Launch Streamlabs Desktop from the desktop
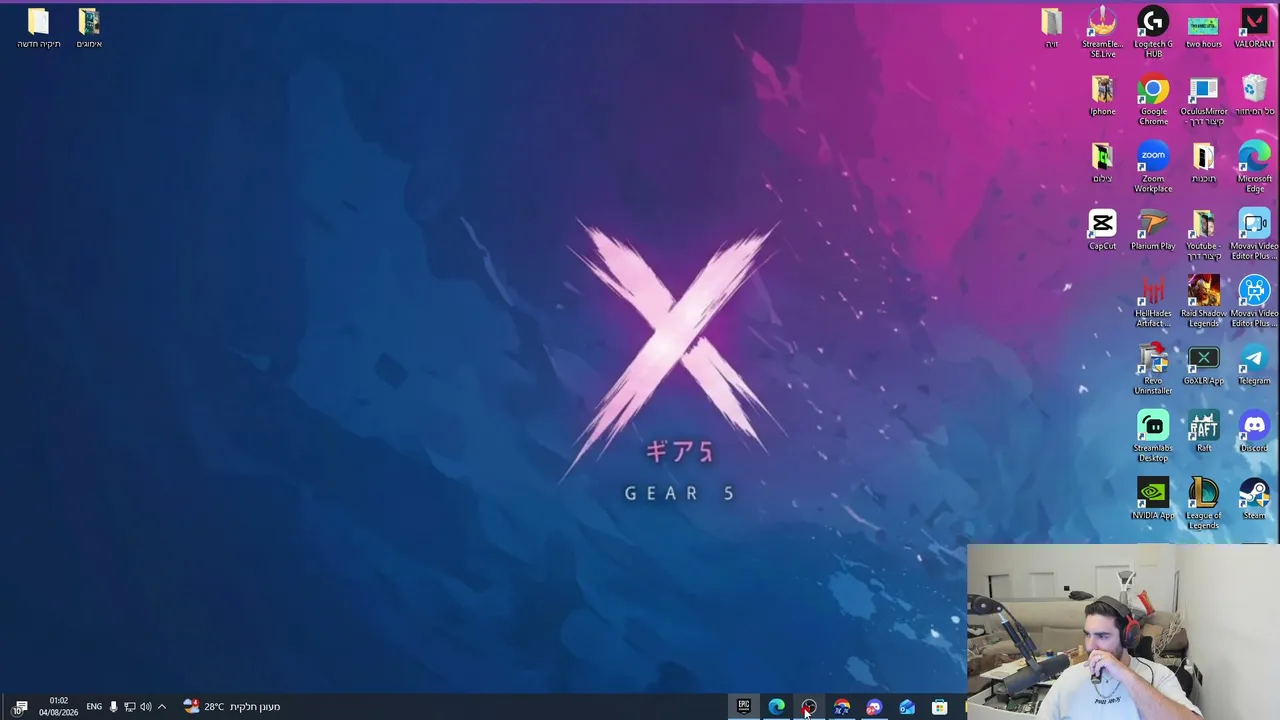Screen dimensions: 1280x720 click(1153, 436)
